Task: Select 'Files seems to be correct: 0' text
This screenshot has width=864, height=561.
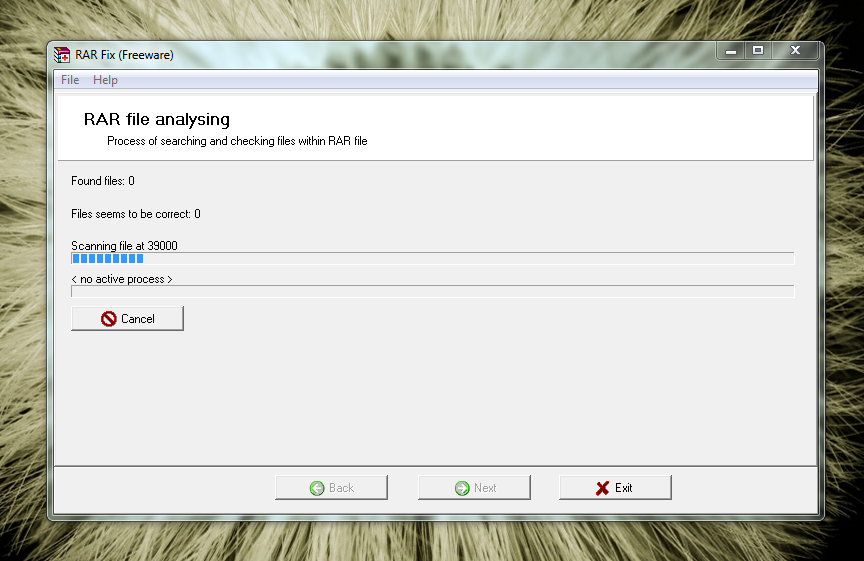Action: point(136,214)
